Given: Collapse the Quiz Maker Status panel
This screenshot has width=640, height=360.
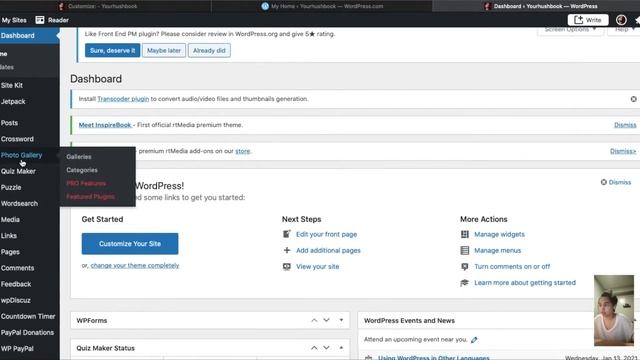Looking at the screenshot, I should pos(341,348).
